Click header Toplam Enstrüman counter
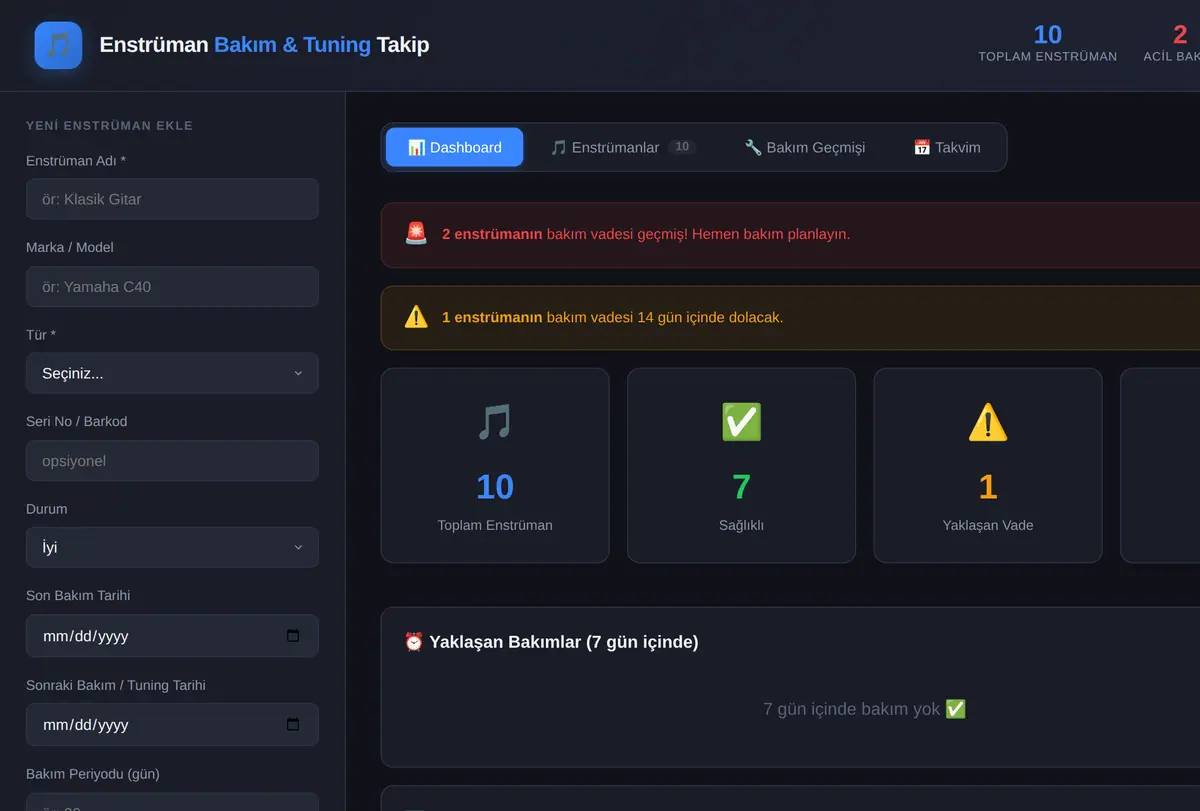Screen dimensions: 1200x811 [x=1047, y=43]
